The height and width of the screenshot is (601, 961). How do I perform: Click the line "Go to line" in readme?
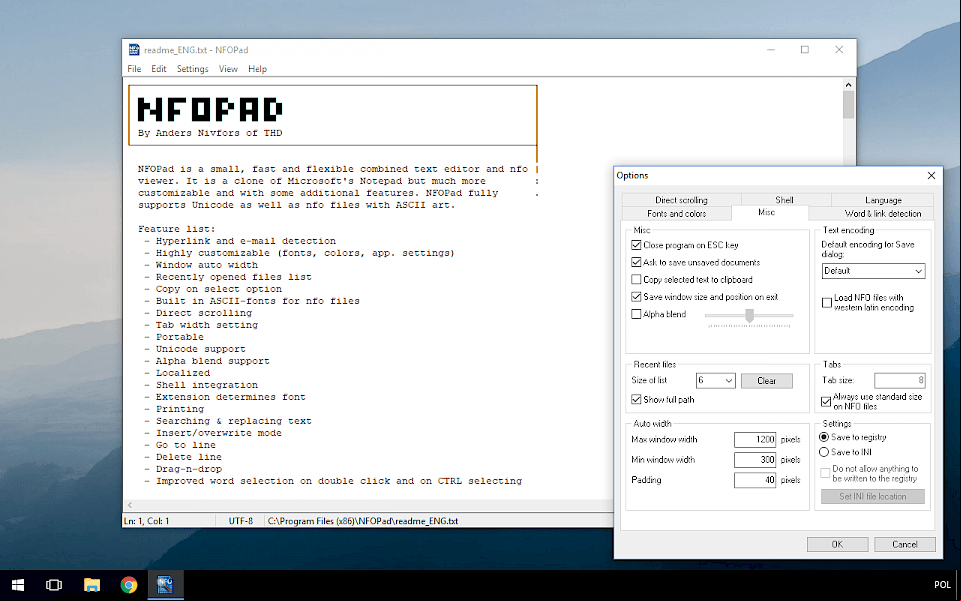186,445
